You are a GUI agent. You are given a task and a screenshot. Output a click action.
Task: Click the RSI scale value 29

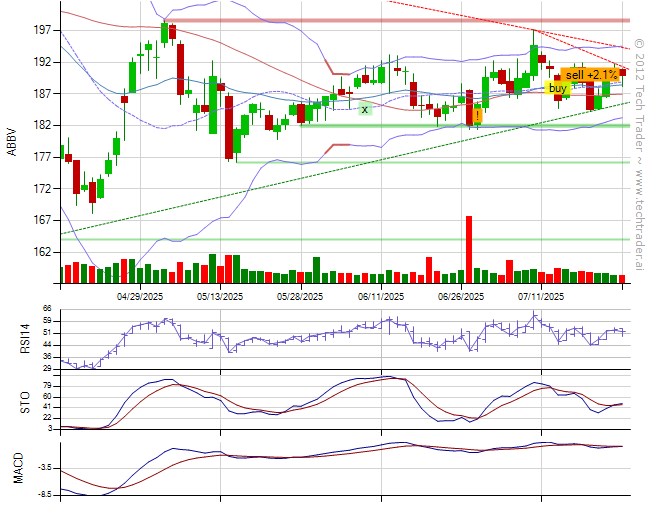click(x=47, y=369)
